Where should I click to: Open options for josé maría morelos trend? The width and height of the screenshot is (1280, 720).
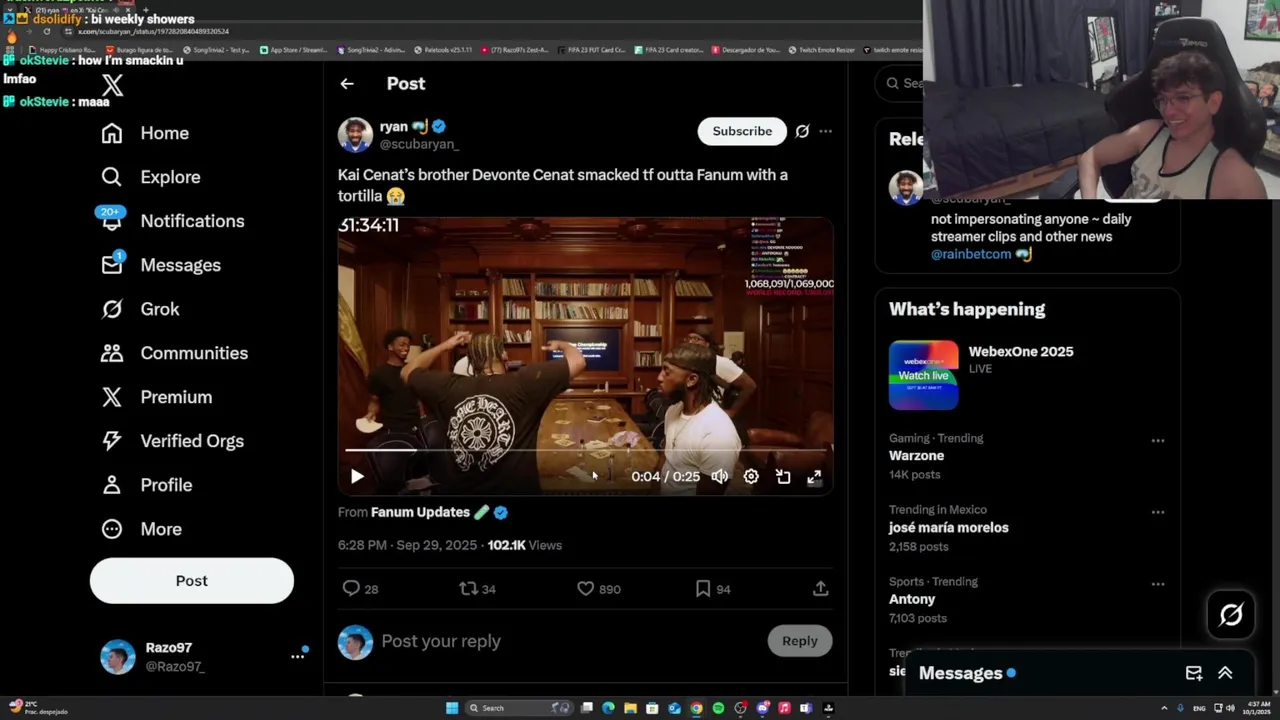[x=1157, y=512]
